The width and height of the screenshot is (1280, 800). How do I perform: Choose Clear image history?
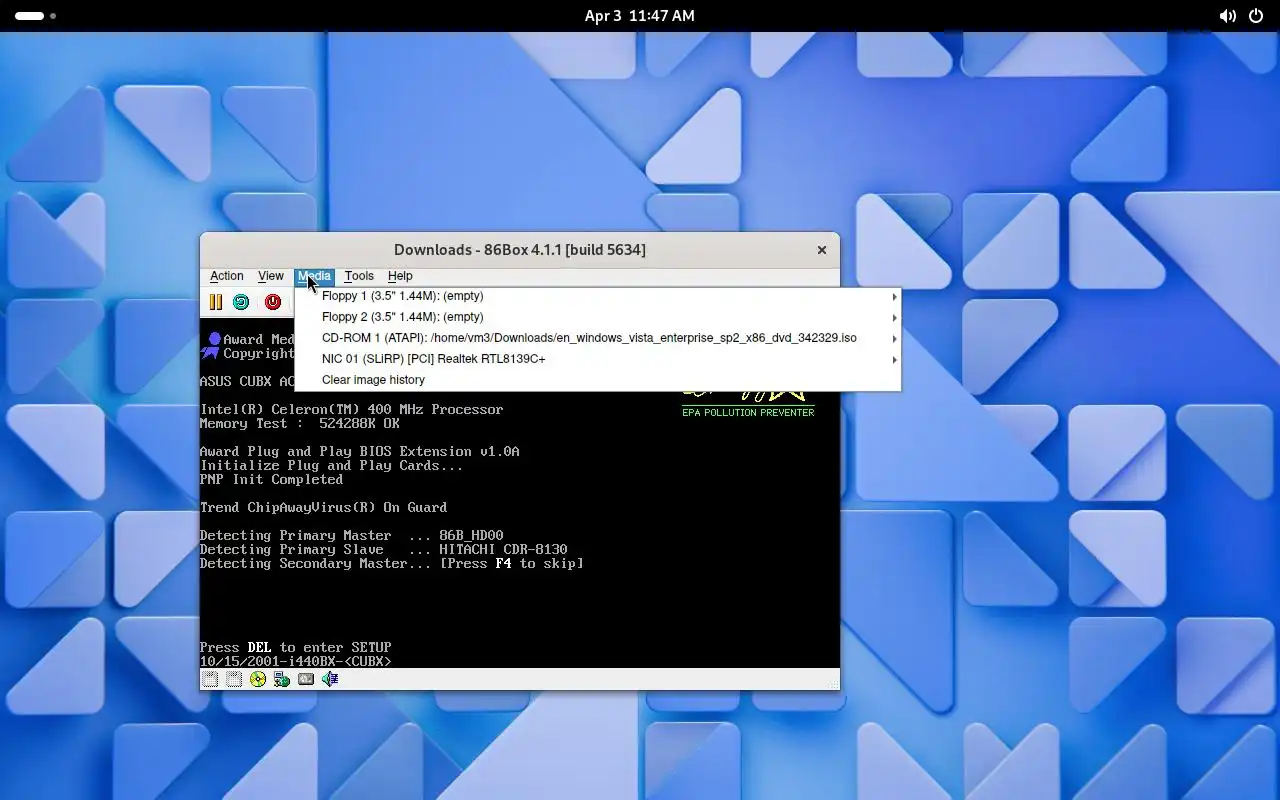[598, 380]
